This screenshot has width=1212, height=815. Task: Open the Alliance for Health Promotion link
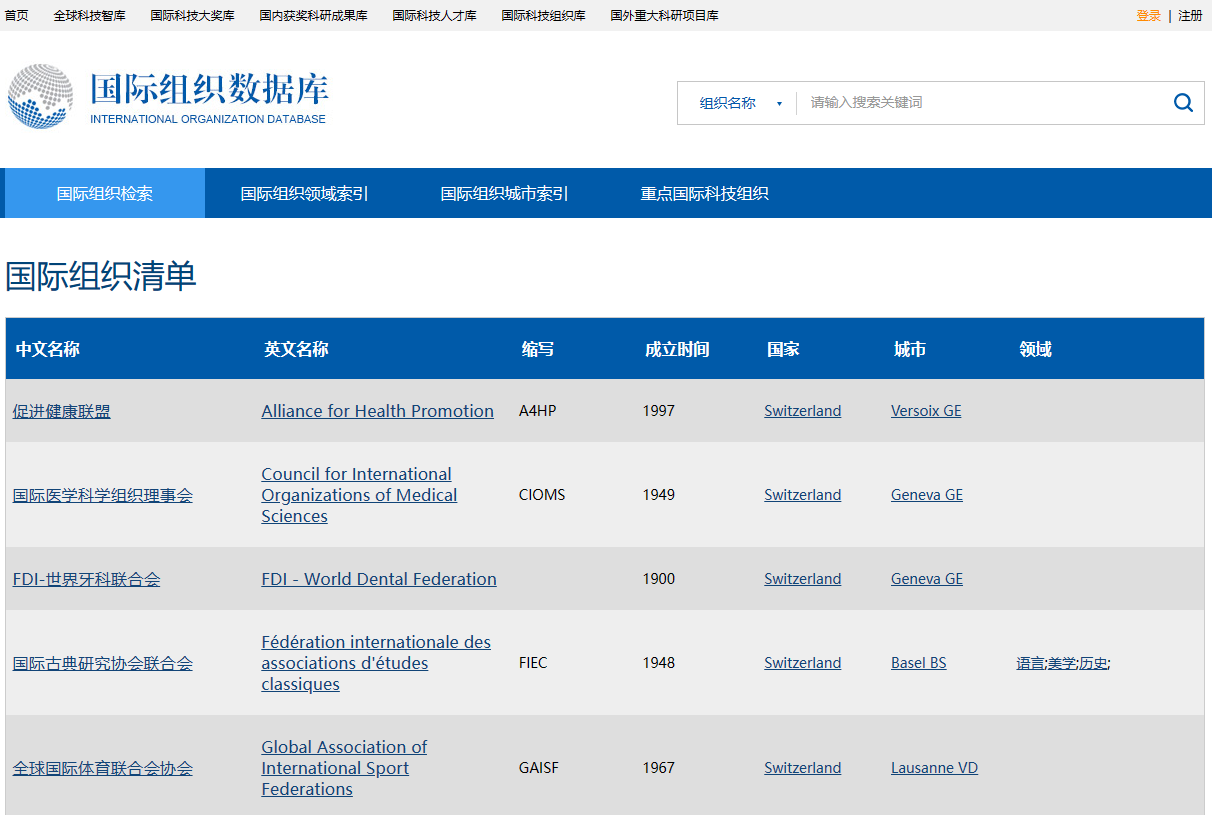tap(377, 411)
